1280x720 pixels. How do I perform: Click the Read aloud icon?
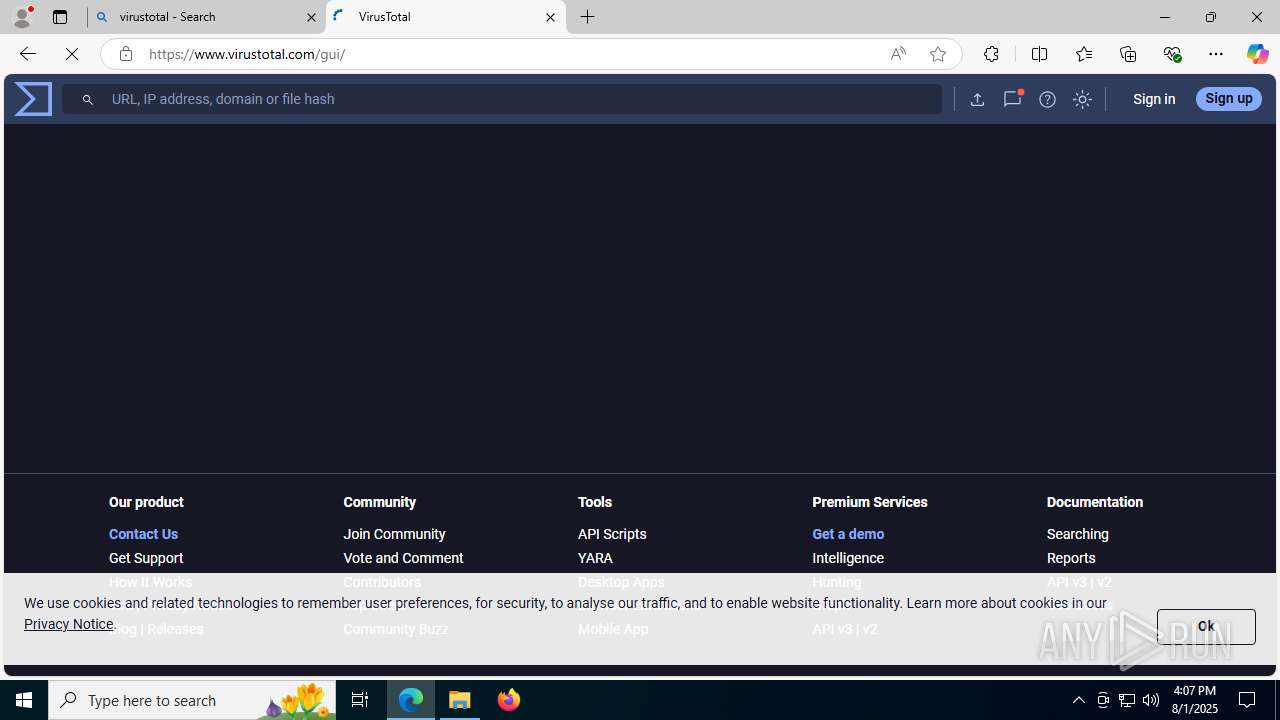898,54
